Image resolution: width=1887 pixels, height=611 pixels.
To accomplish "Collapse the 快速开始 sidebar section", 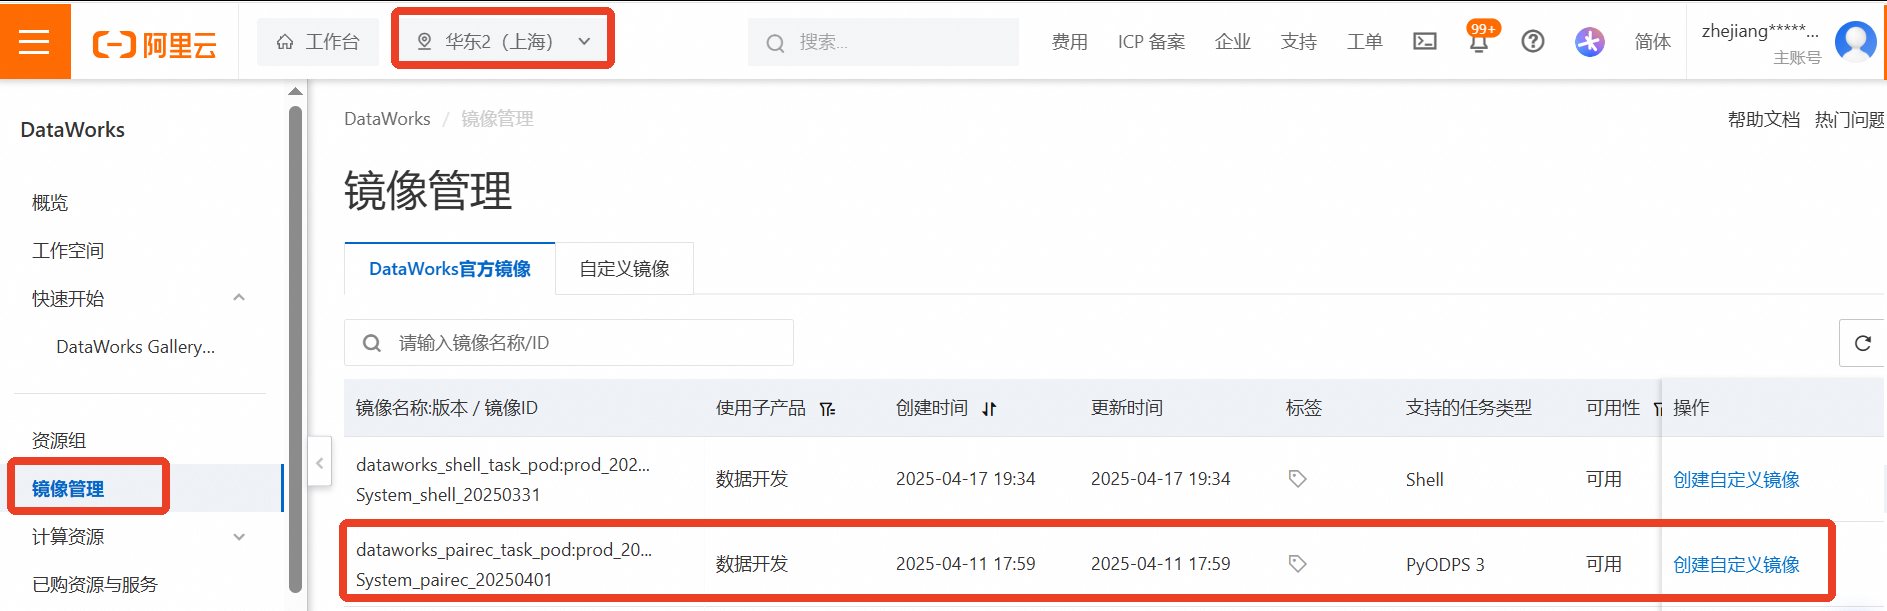I will (x=239, y=298).
